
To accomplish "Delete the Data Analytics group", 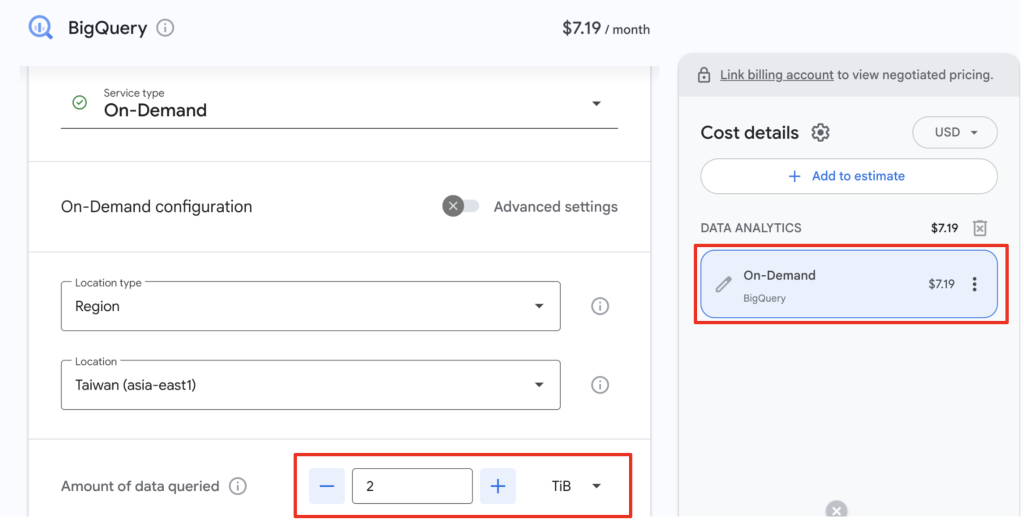I will [x=980, y=228].
